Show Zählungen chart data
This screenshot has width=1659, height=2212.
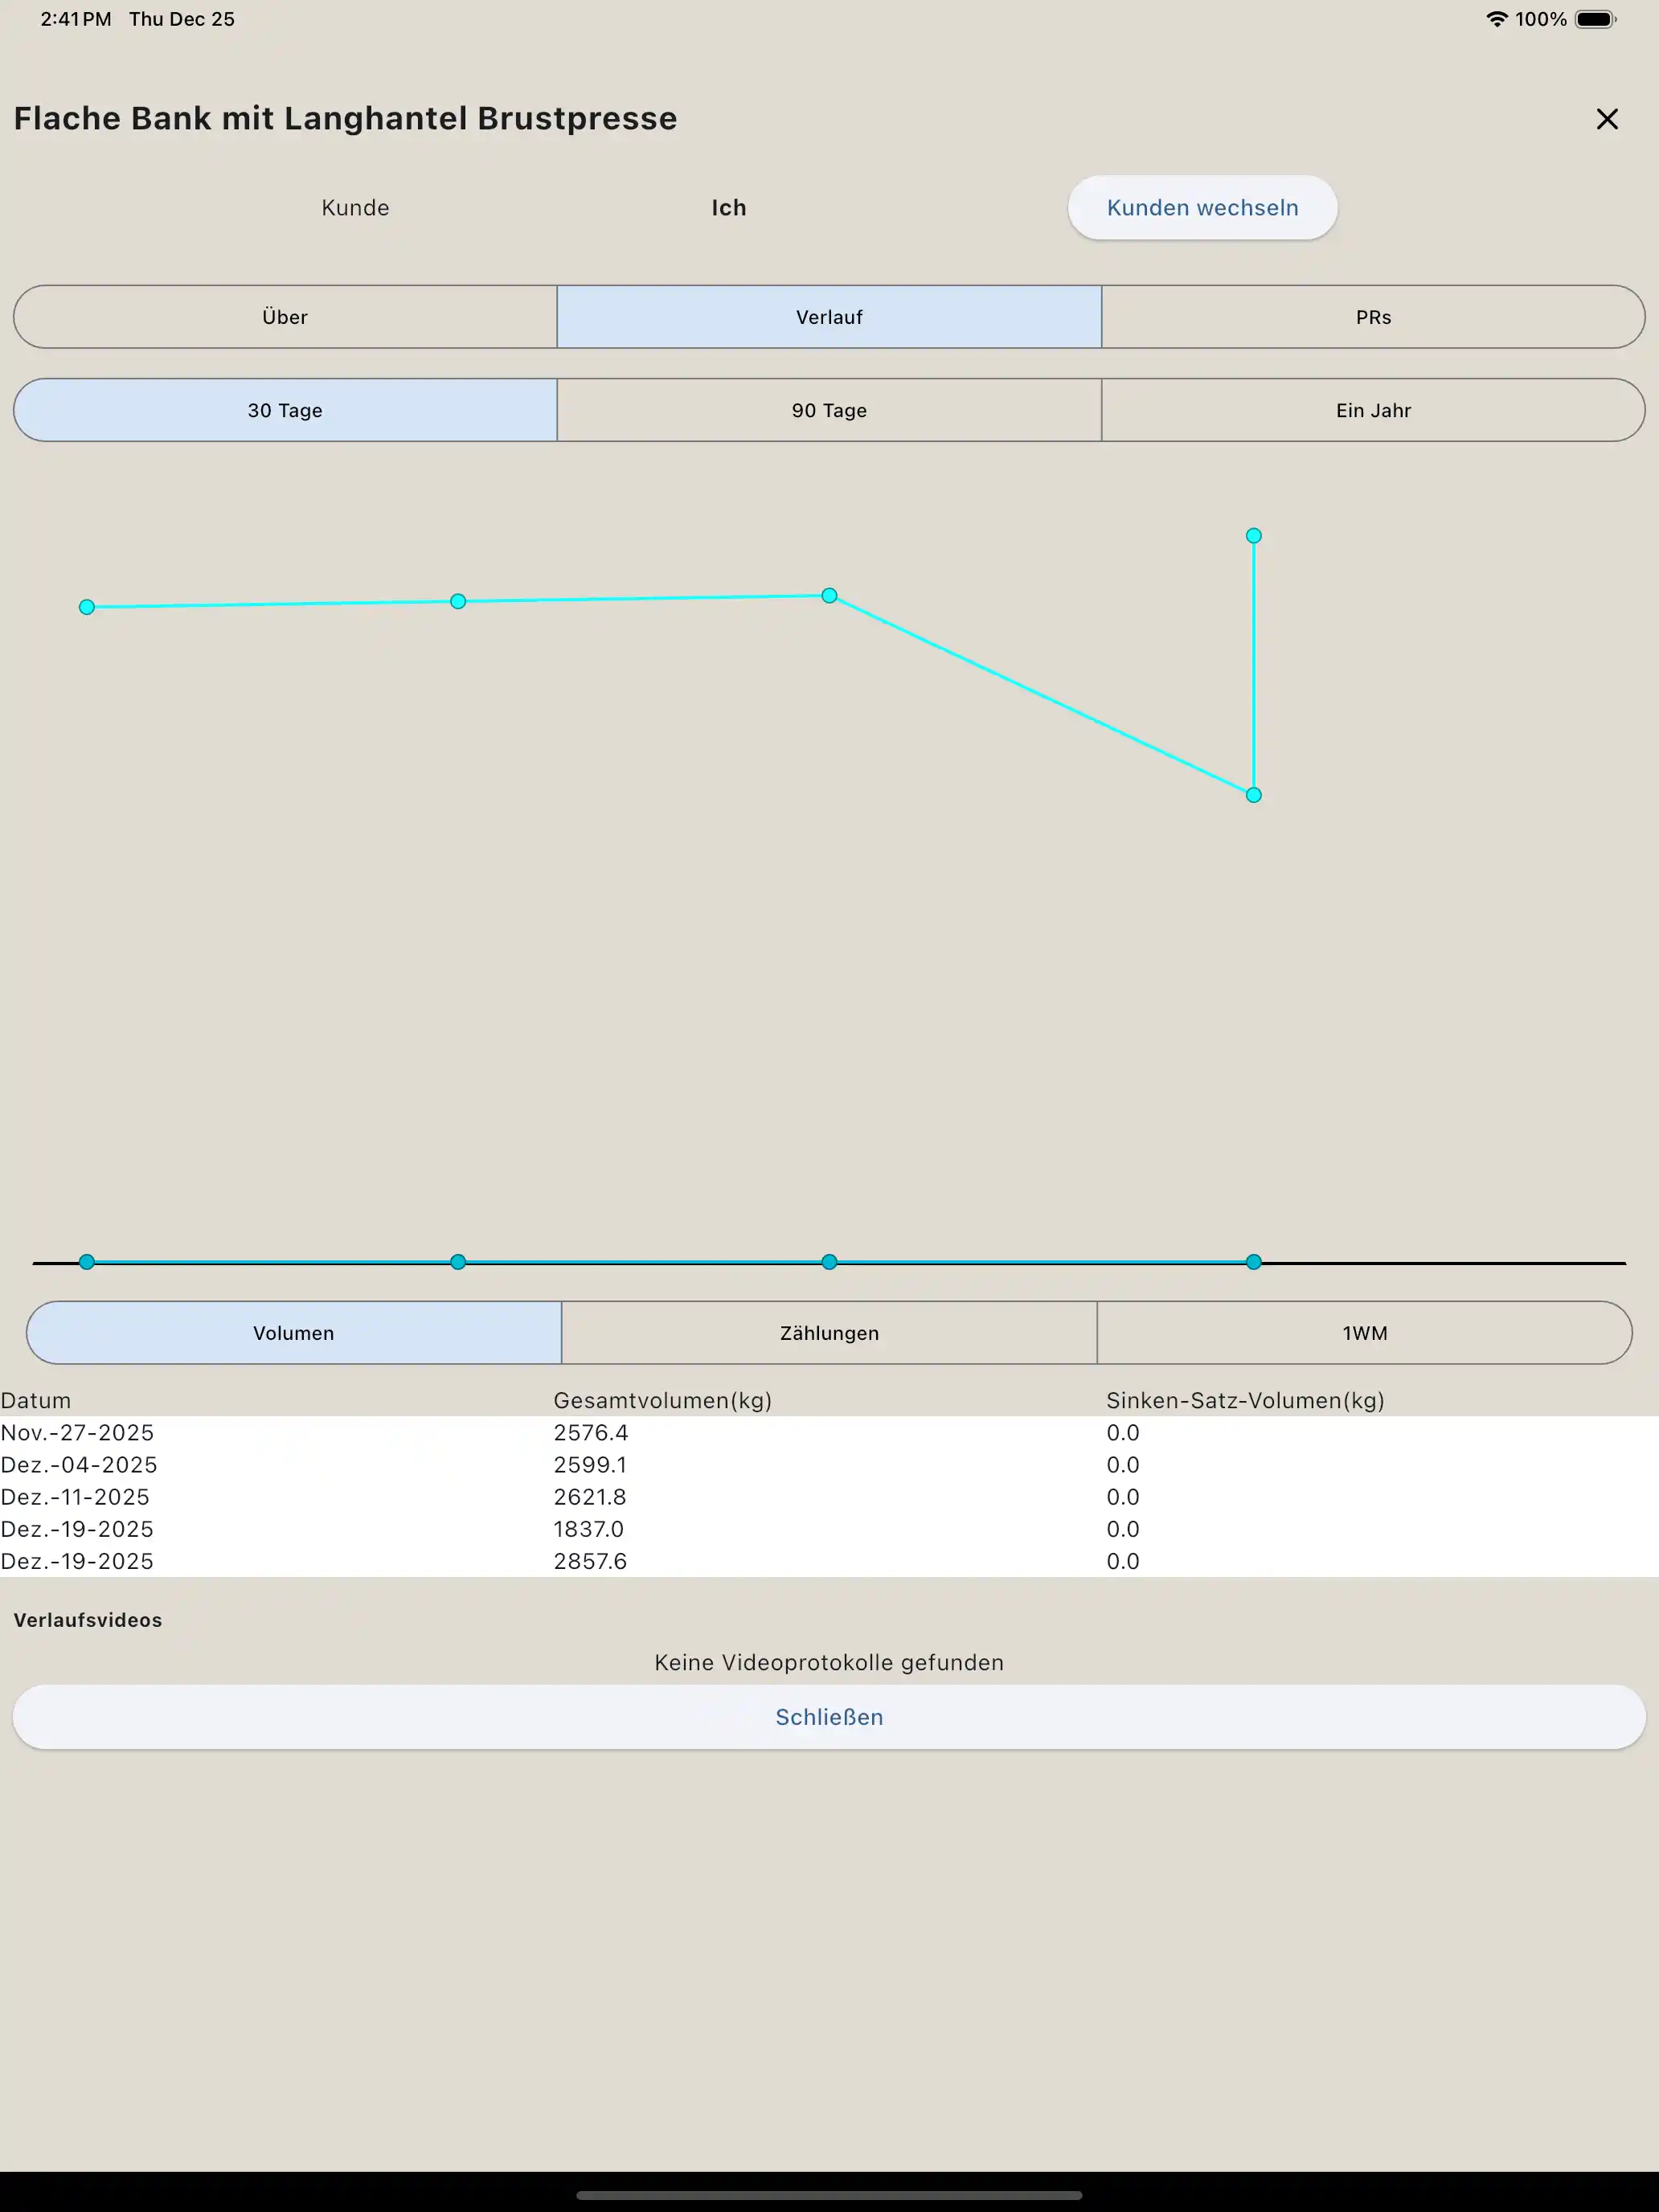(829, 1333)
